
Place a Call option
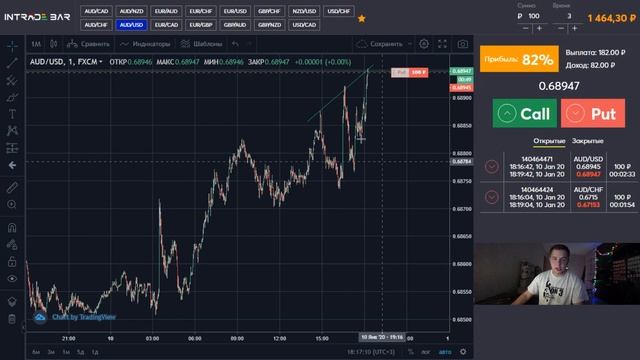point(524,113)
